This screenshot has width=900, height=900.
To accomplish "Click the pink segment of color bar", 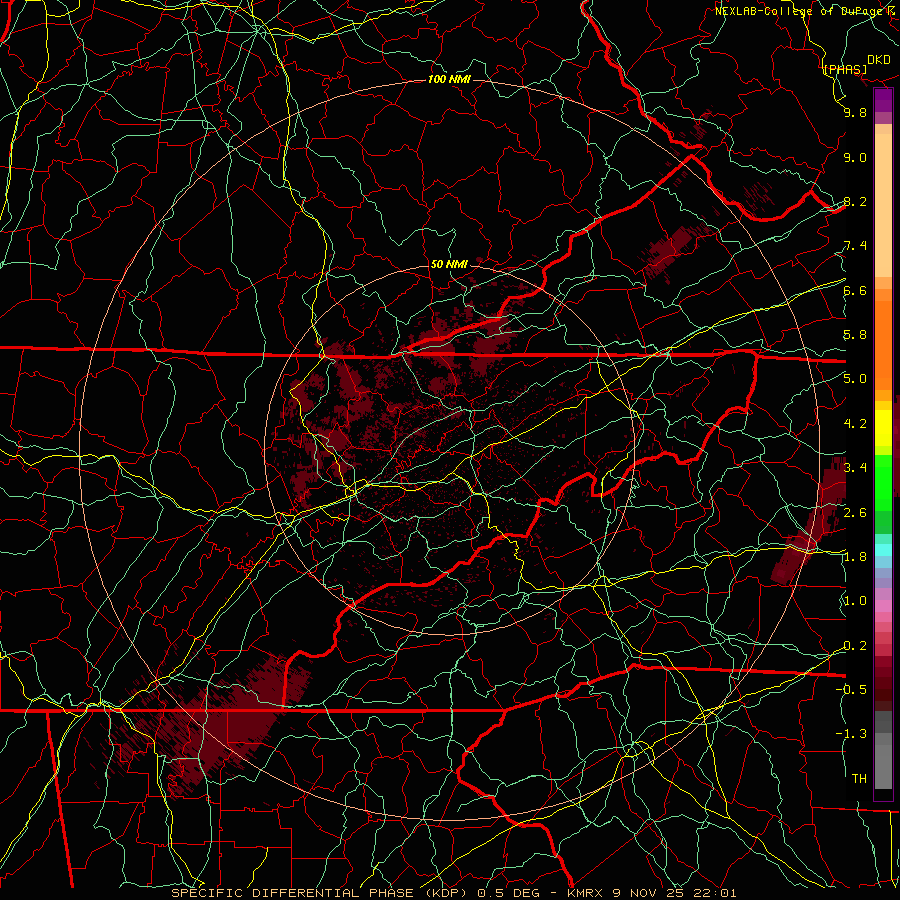I will pyautogui.click(x=883, y=606).
